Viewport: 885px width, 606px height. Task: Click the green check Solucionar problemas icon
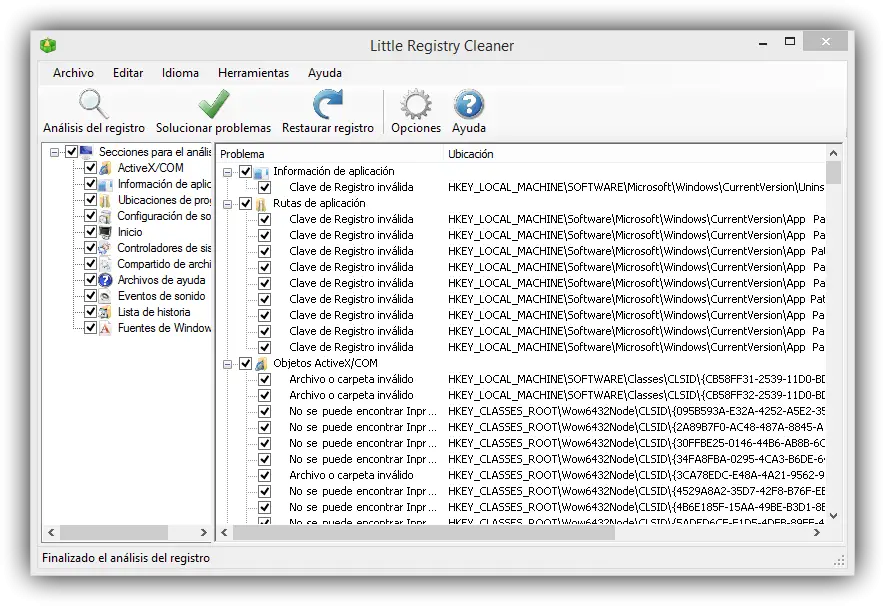pos(213,104)
